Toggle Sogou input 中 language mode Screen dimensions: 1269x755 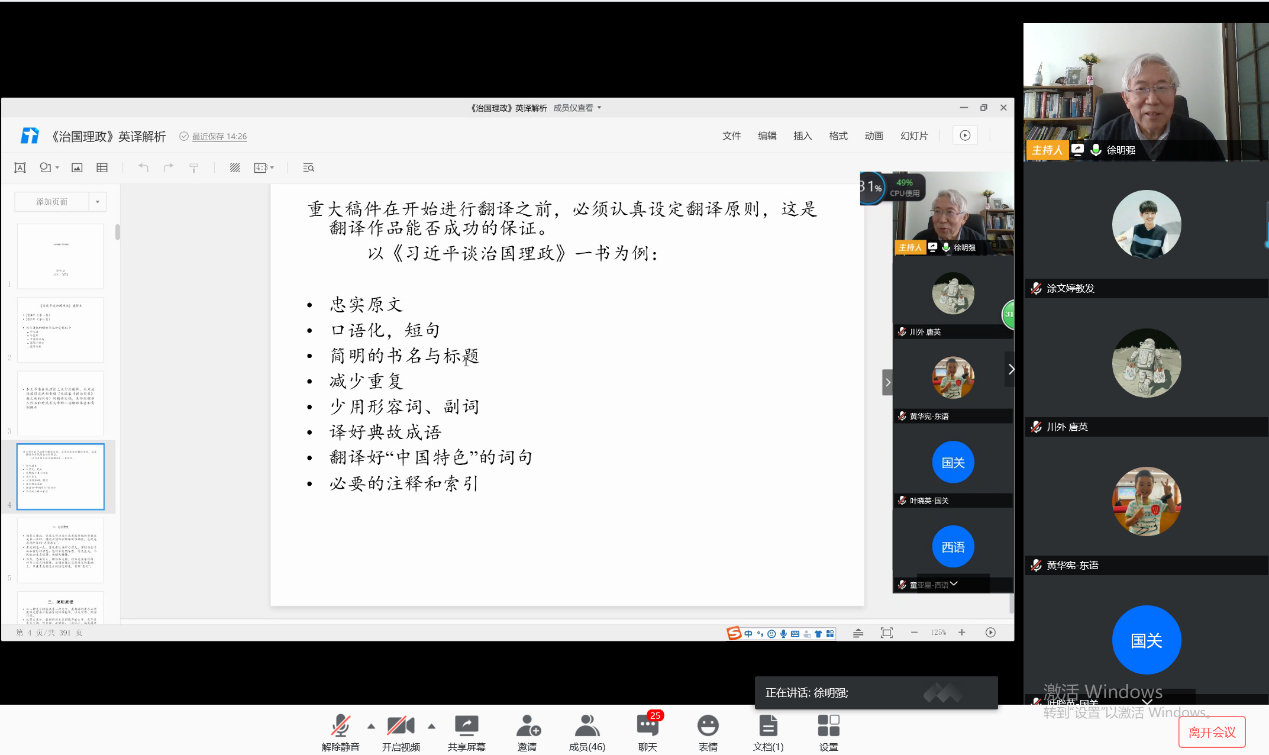point(748,633)
